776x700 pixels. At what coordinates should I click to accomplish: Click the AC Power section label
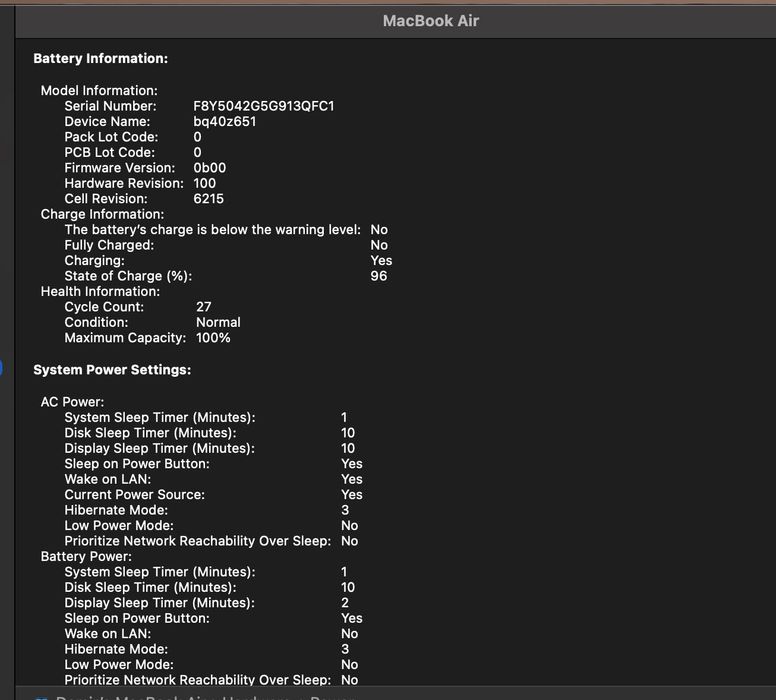click(72, 402)
